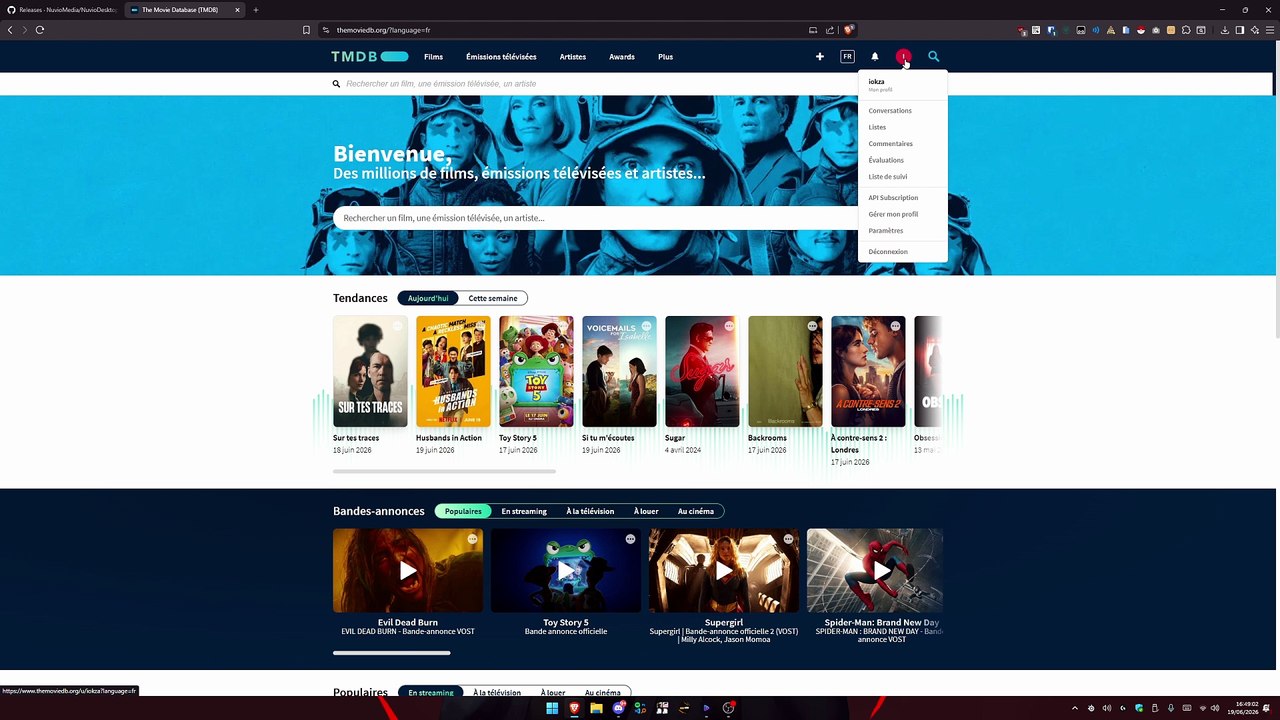Screen dimensions: 1280x720
Task: Open Paramètres from the profile menu
Action: click(886, 231)
